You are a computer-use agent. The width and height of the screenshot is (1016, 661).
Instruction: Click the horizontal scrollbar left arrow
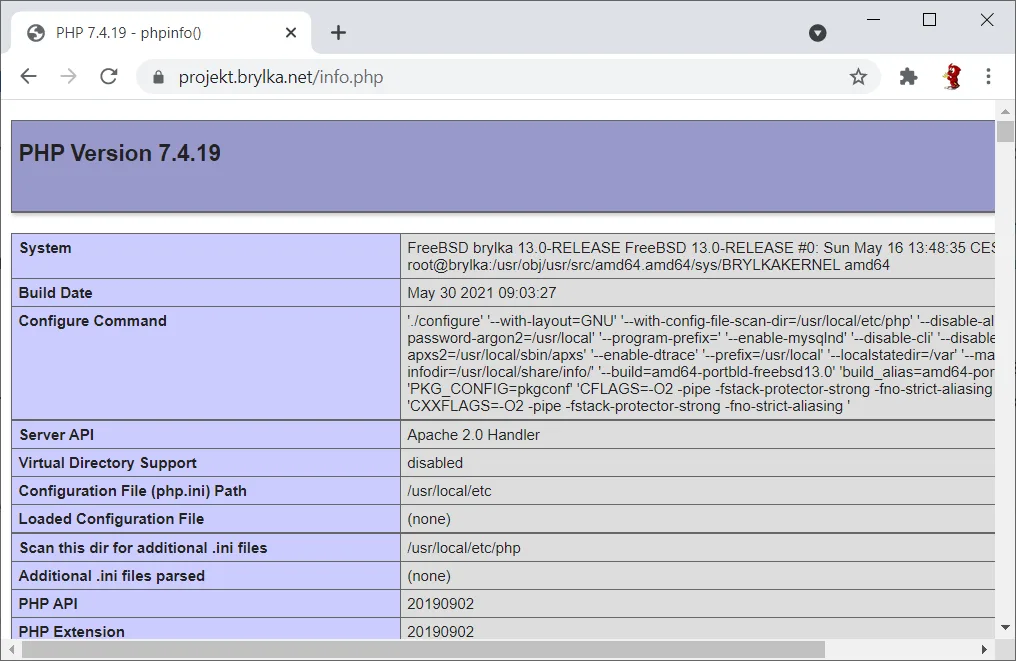click(x=12, y=649)
